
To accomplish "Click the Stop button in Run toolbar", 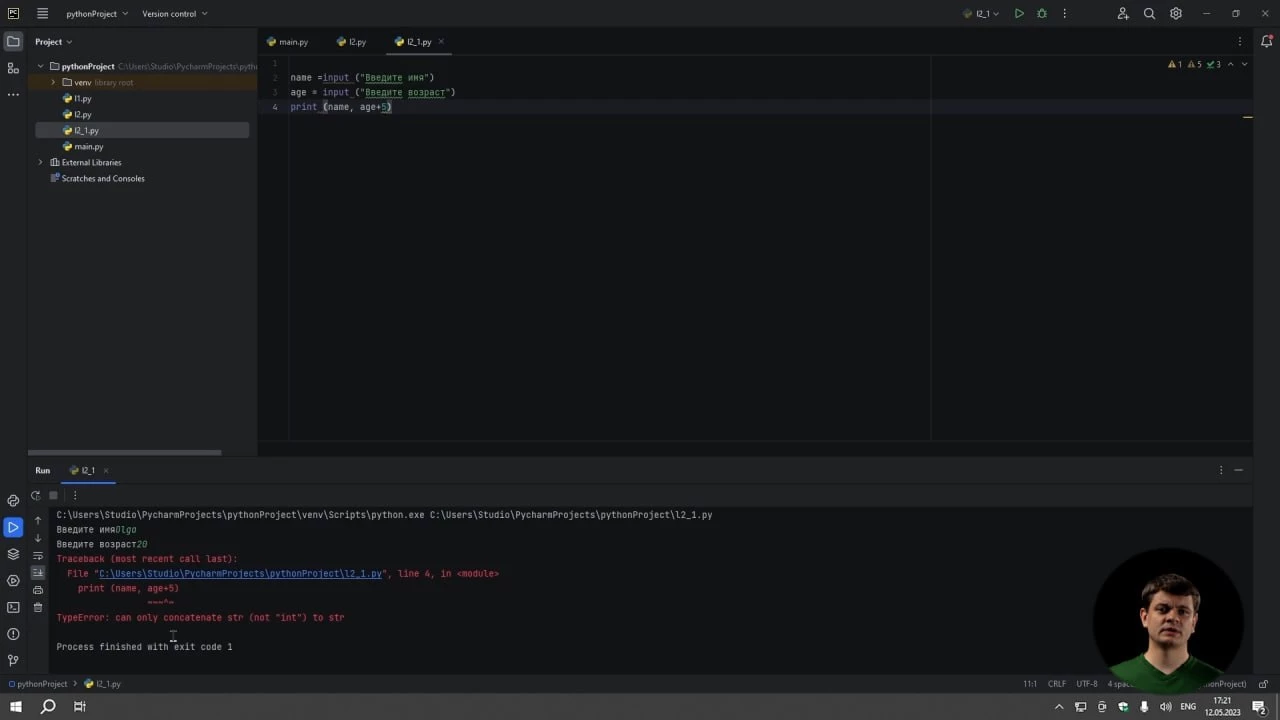I will coord(54,495).
